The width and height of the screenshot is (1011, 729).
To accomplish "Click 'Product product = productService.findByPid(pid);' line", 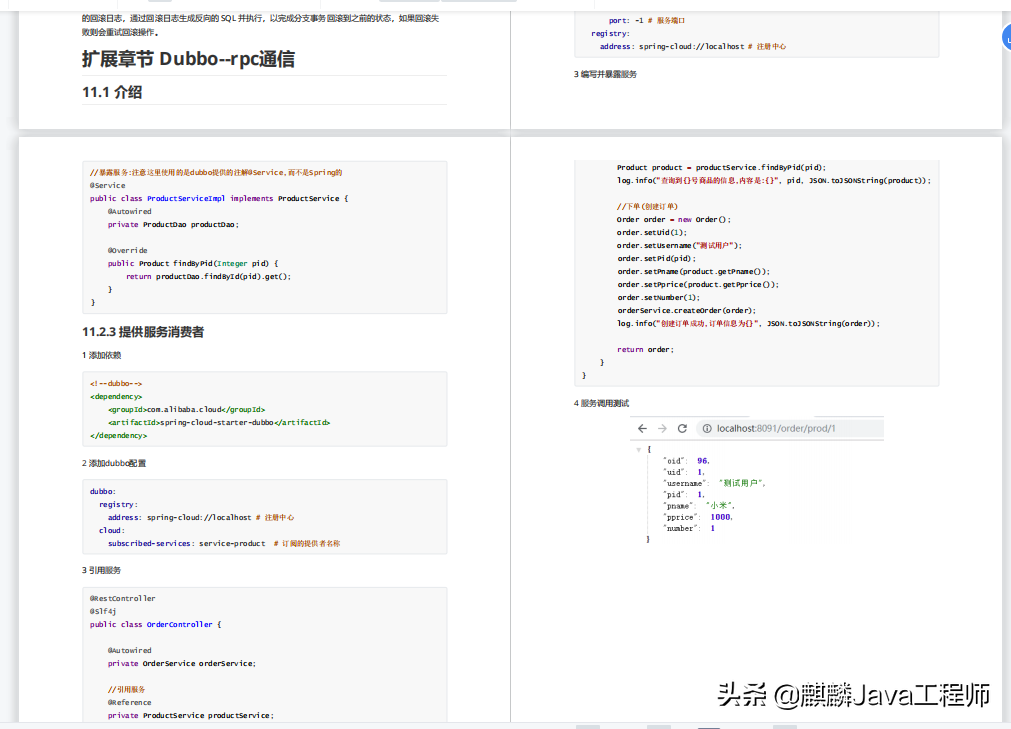I will pos(721,168).
